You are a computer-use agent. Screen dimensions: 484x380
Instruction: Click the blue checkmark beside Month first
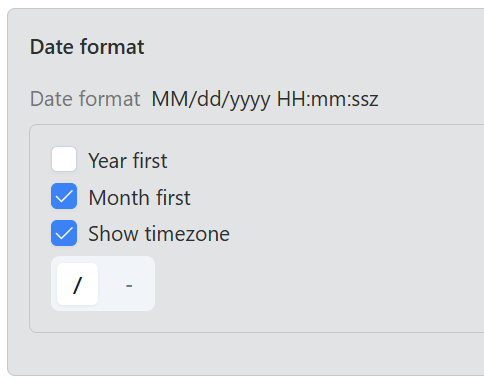(64, 196)
